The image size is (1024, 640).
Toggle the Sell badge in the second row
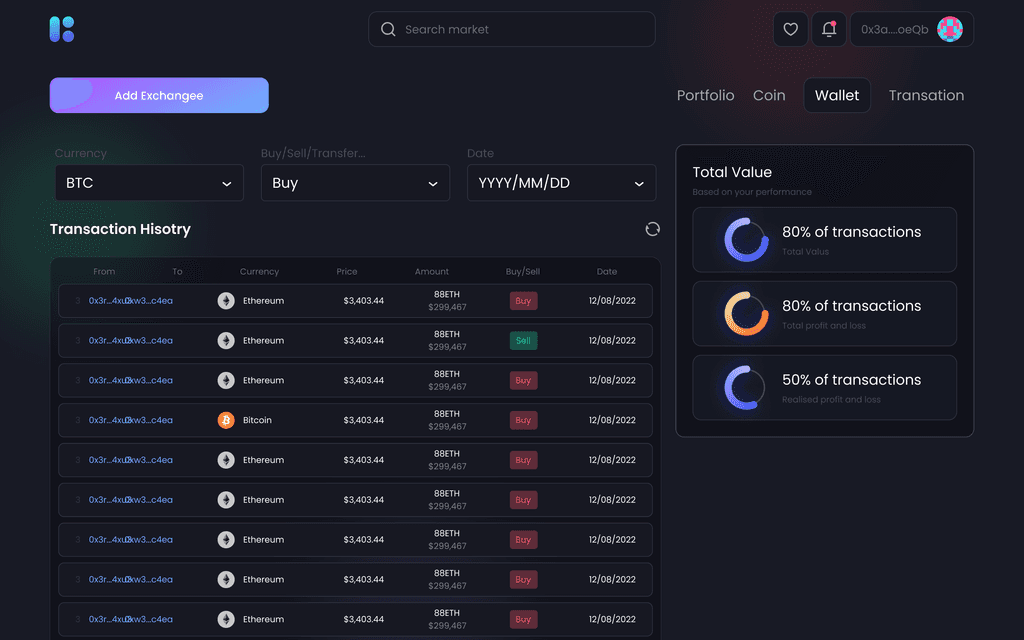click(523, 340)
